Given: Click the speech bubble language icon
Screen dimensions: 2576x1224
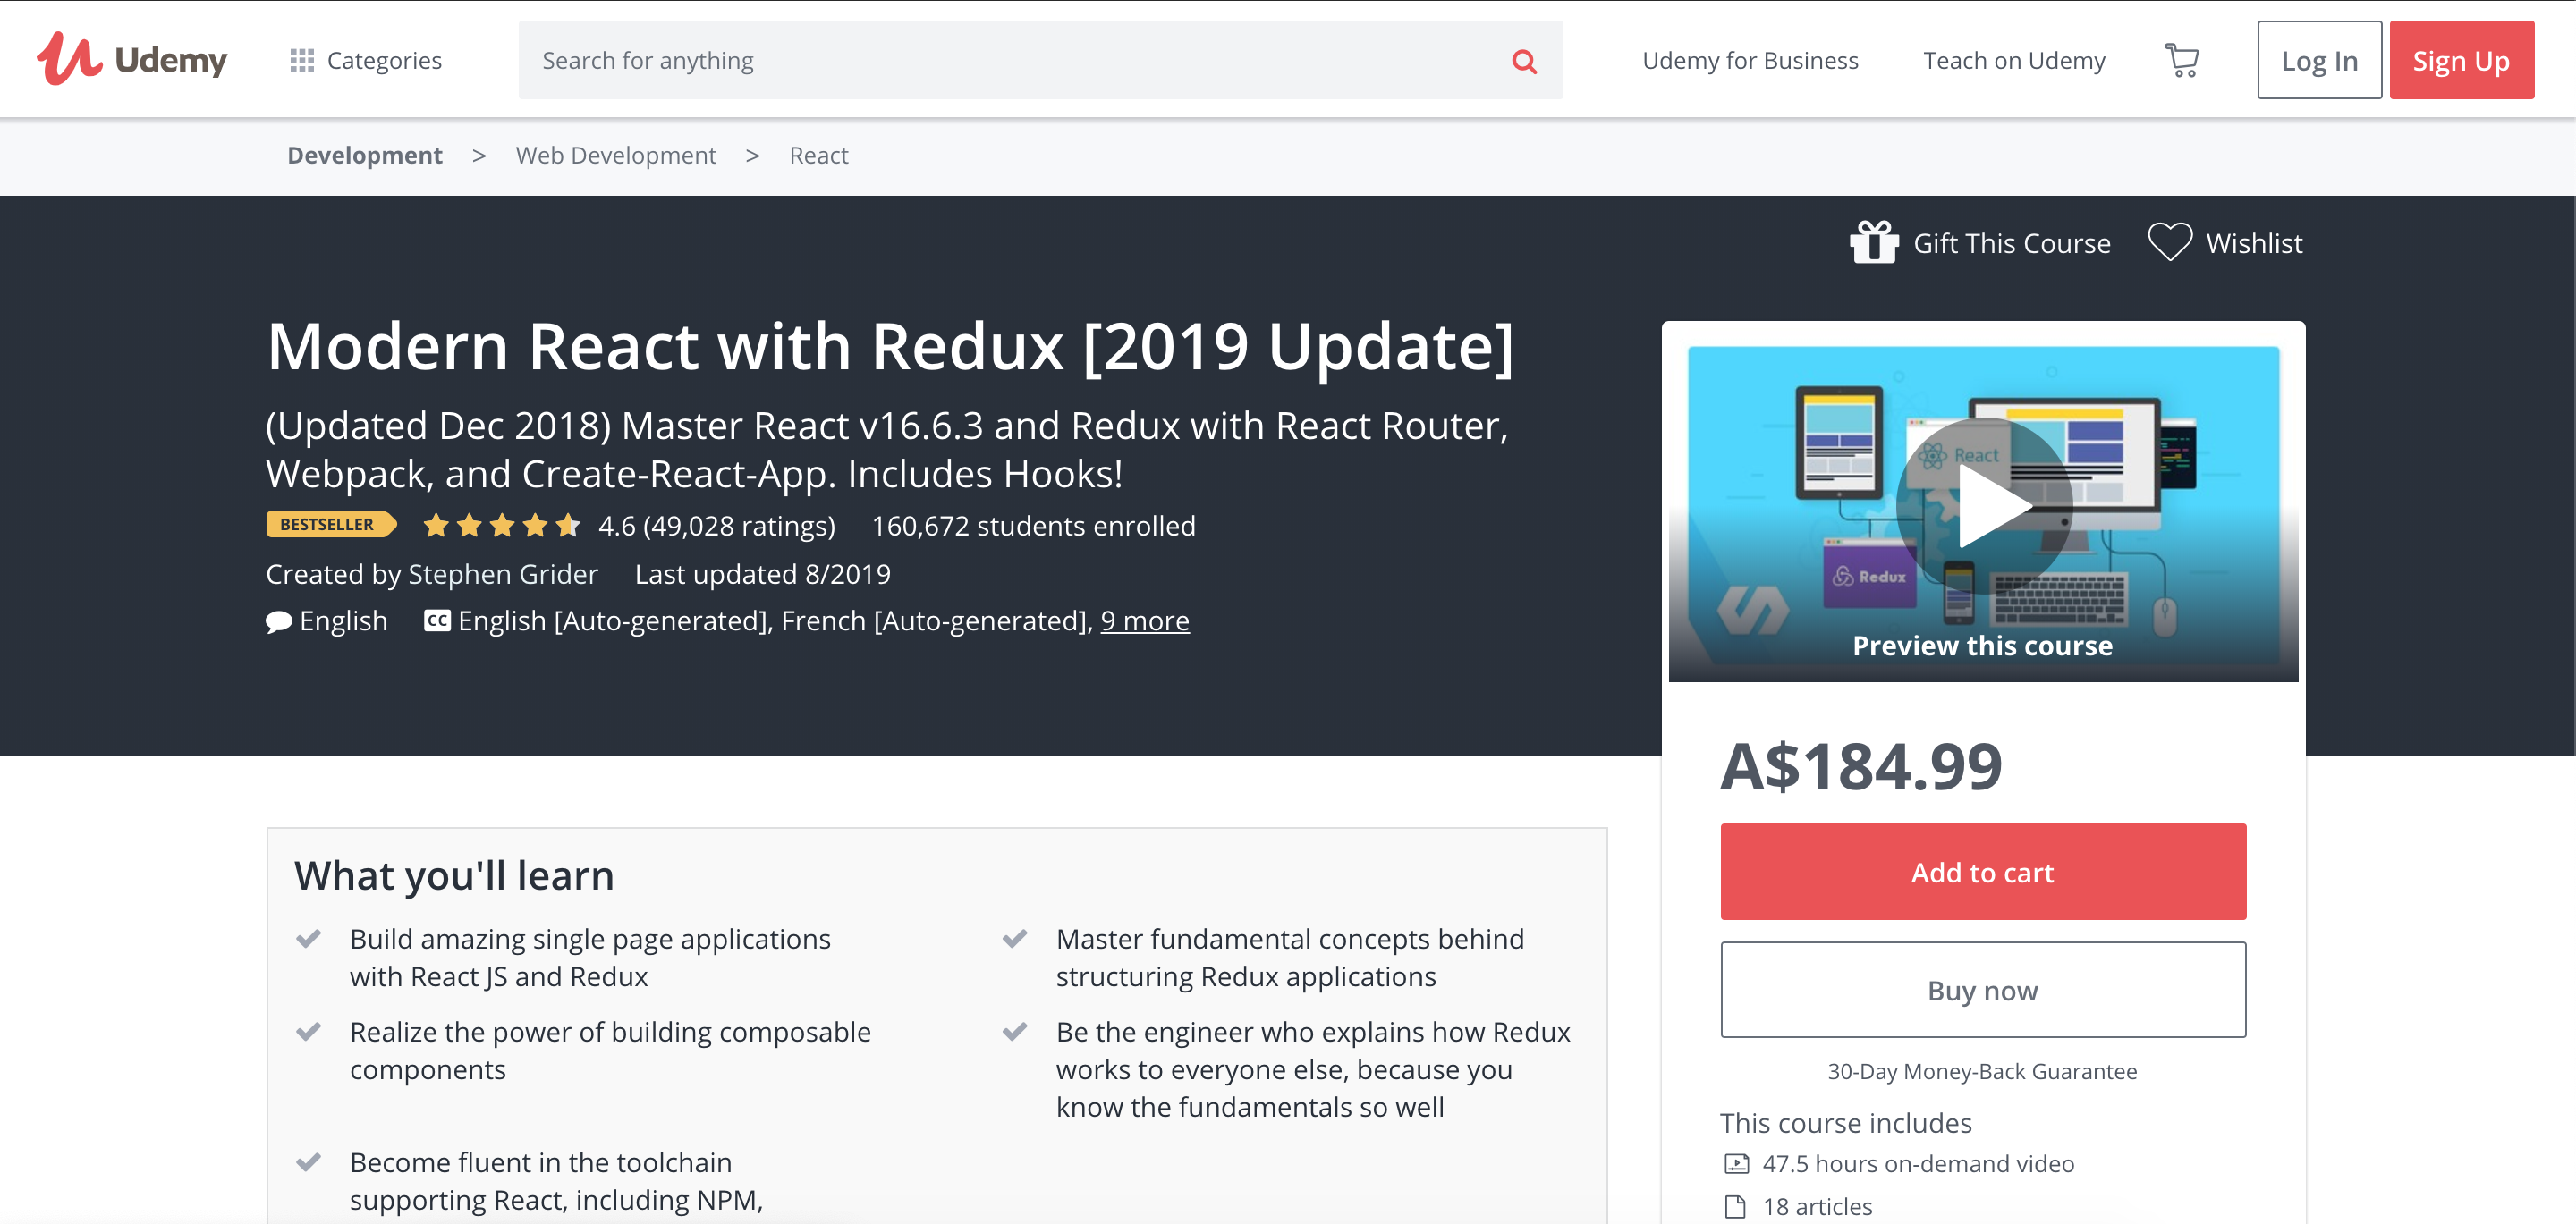Looking at the screenshot, I should pyautogui.click(x=279, y=622).
